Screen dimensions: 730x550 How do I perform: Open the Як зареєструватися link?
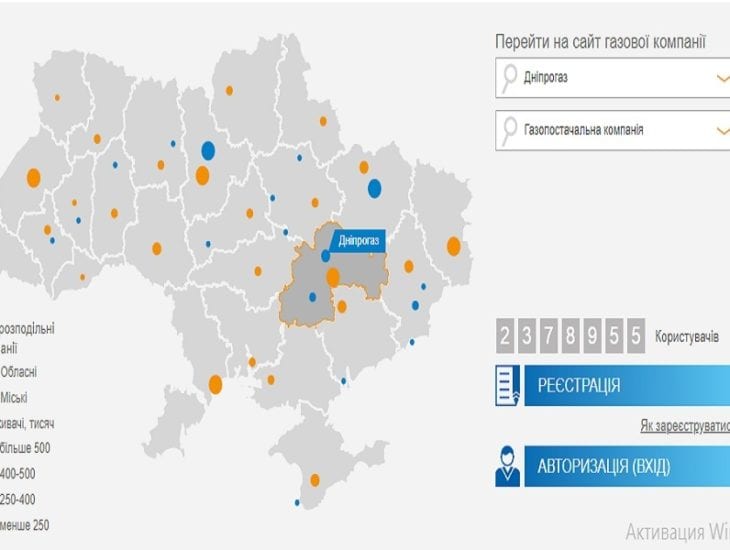point(684,426)
